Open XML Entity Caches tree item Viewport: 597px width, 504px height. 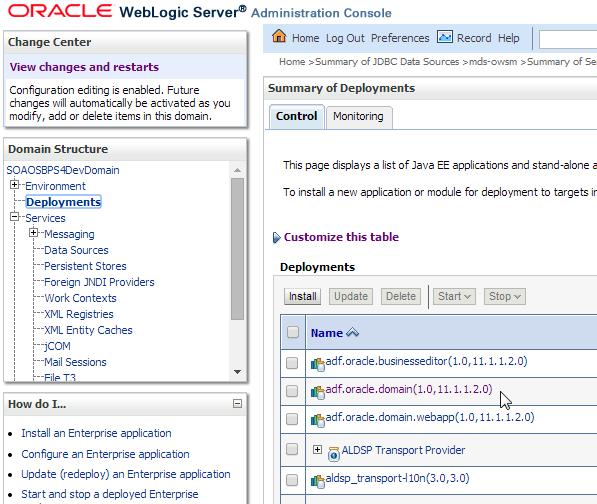88,330
